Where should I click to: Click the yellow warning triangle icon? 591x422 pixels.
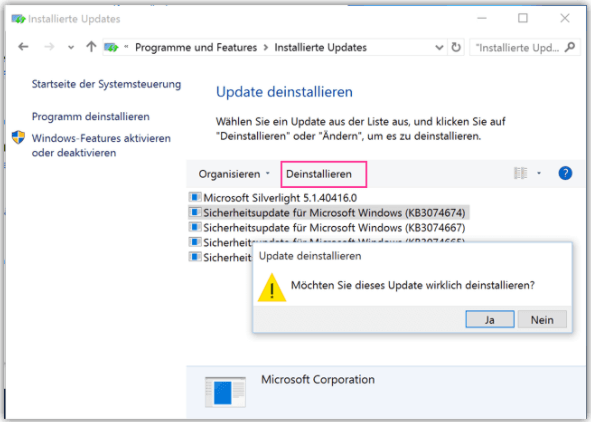coord(272,288)
